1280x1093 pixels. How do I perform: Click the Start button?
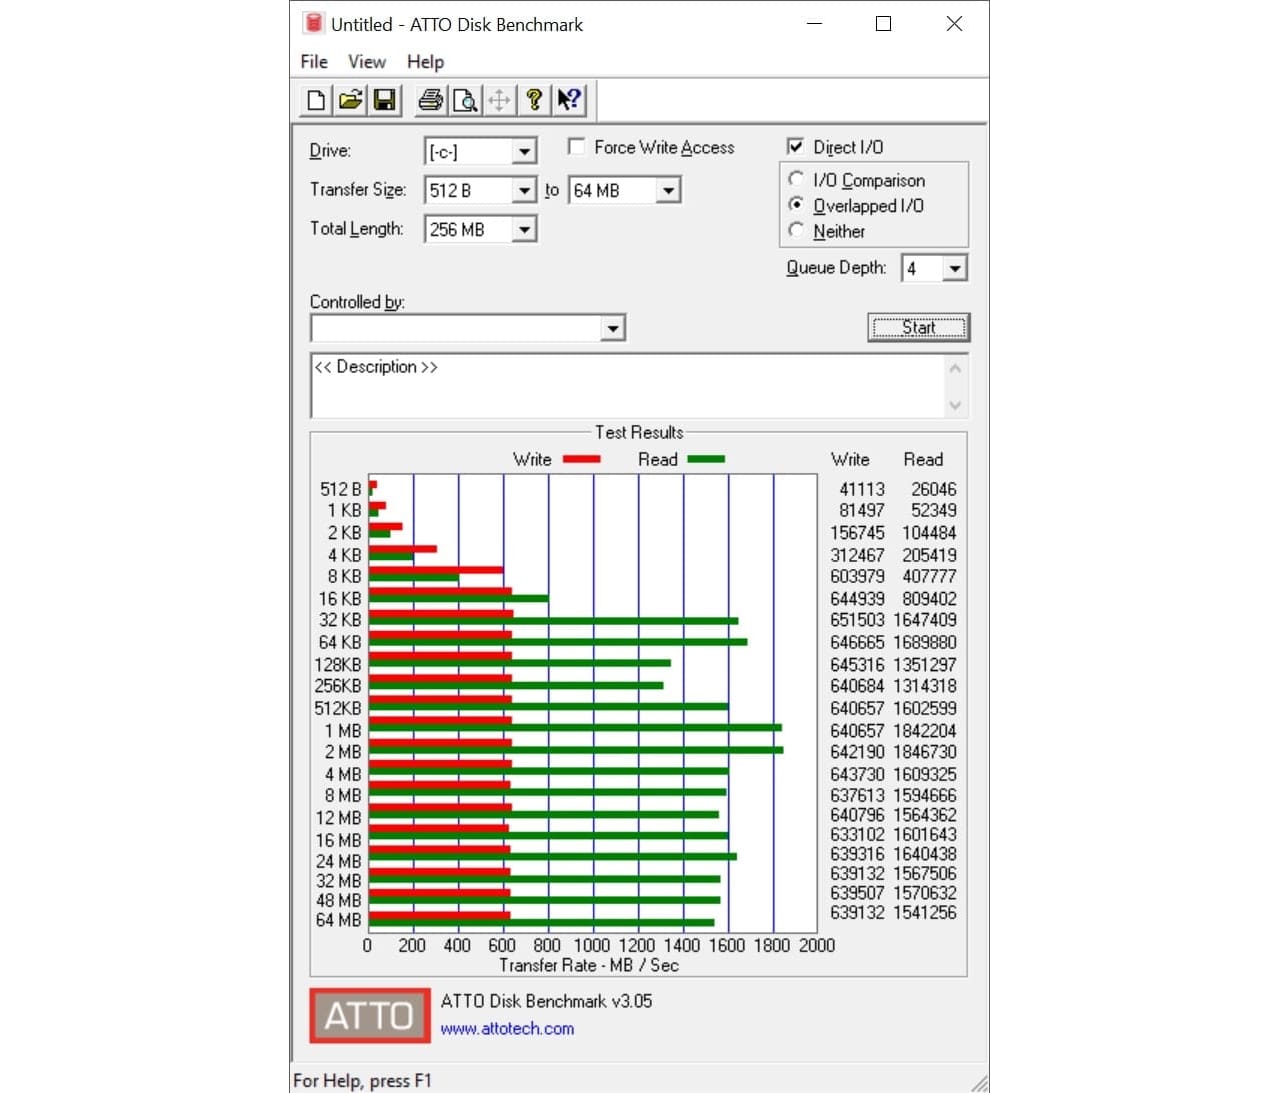coord(919,327)
